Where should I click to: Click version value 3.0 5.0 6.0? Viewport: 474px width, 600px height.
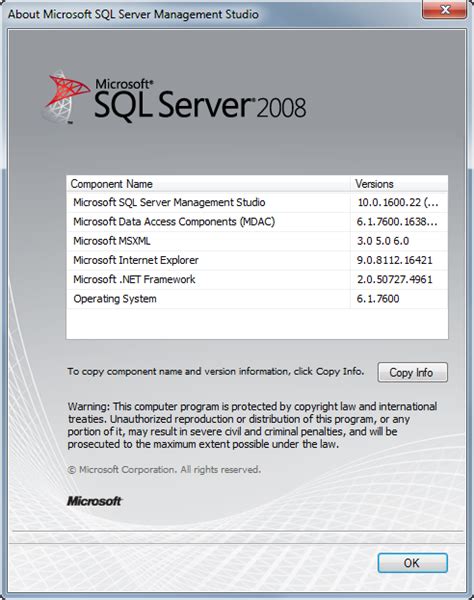383,241
